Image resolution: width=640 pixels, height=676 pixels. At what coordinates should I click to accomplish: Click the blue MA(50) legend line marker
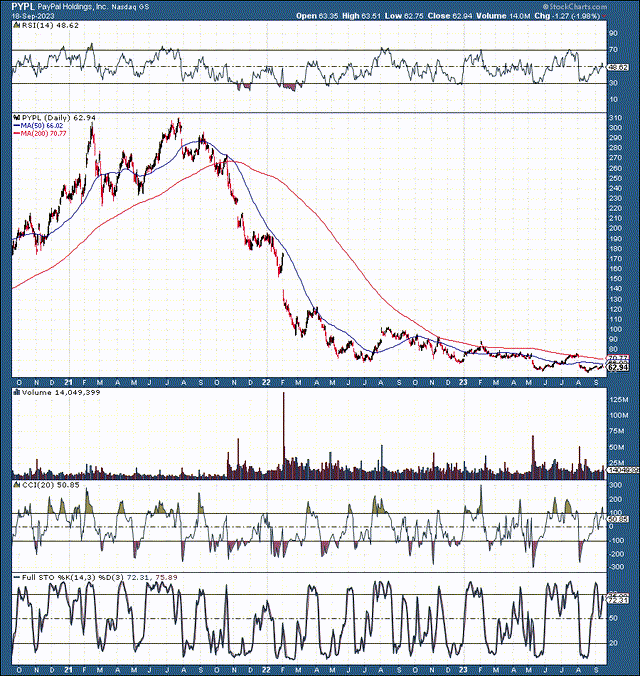(17, 125)
